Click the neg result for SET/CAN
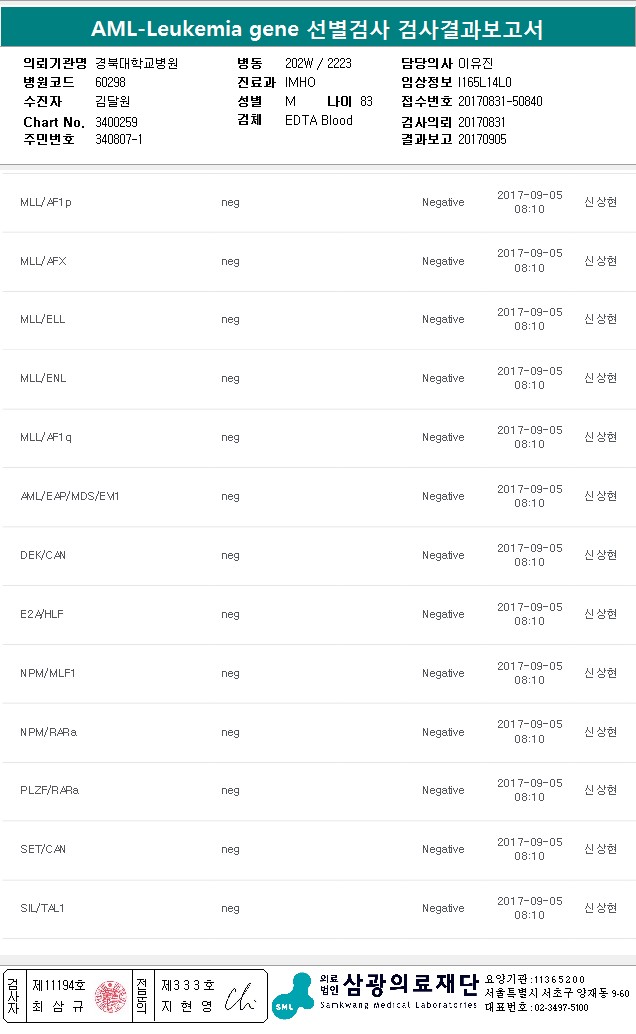636x1034 pixels. pos(230,849)
